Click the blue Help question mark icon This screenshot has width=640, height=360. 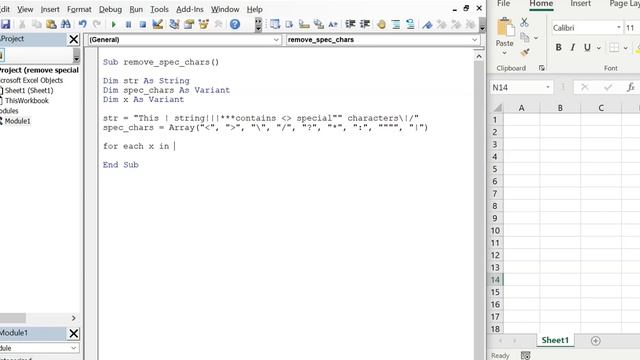pyautogui.click(x=235, y=24)
